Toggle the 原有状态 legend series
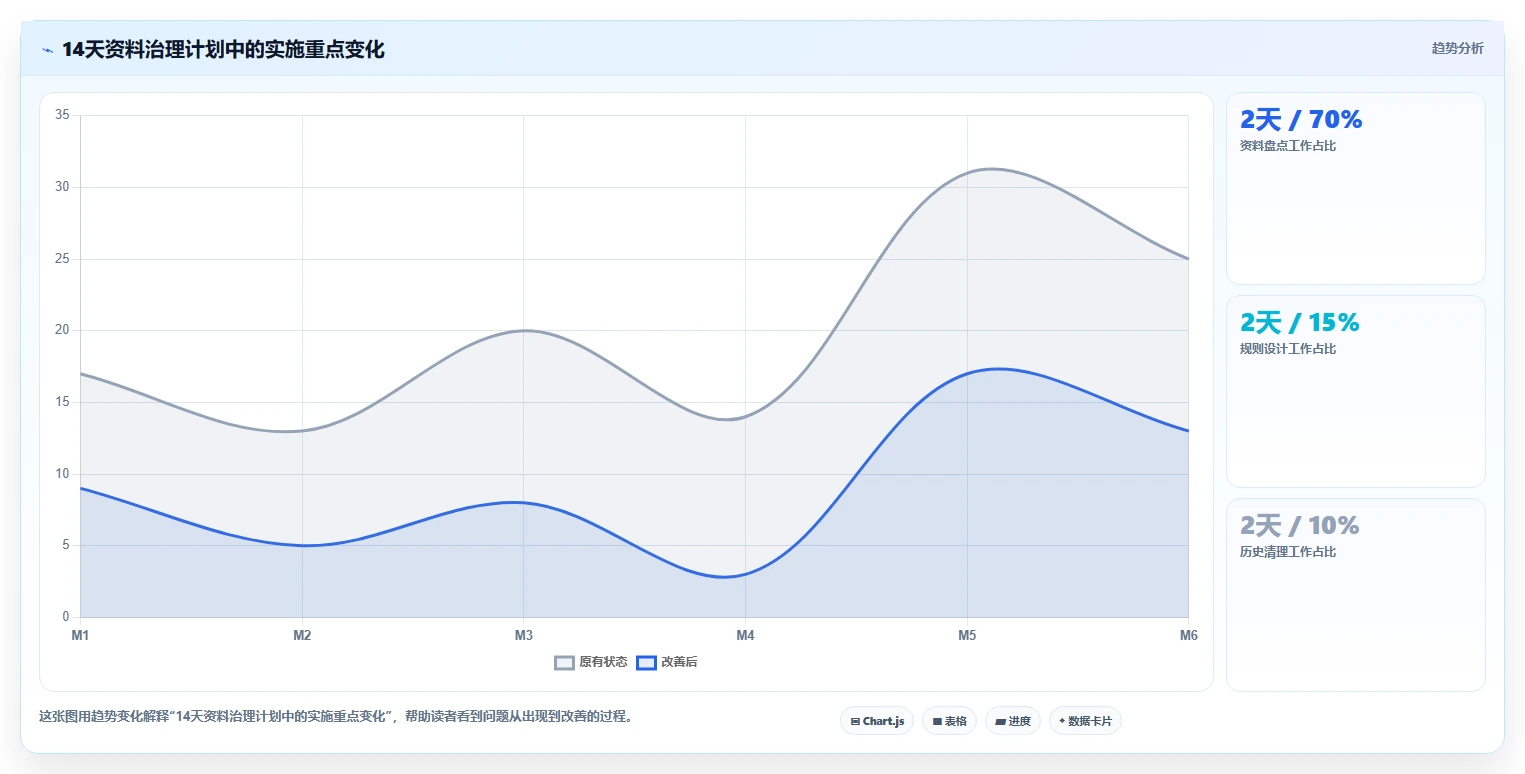 pos(591,662)
